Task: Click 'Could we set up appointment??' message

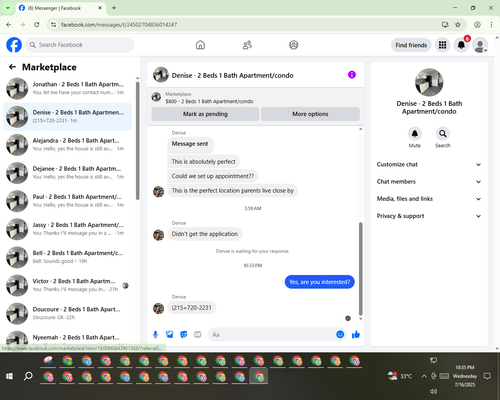Action: click(x=213, y=176)
